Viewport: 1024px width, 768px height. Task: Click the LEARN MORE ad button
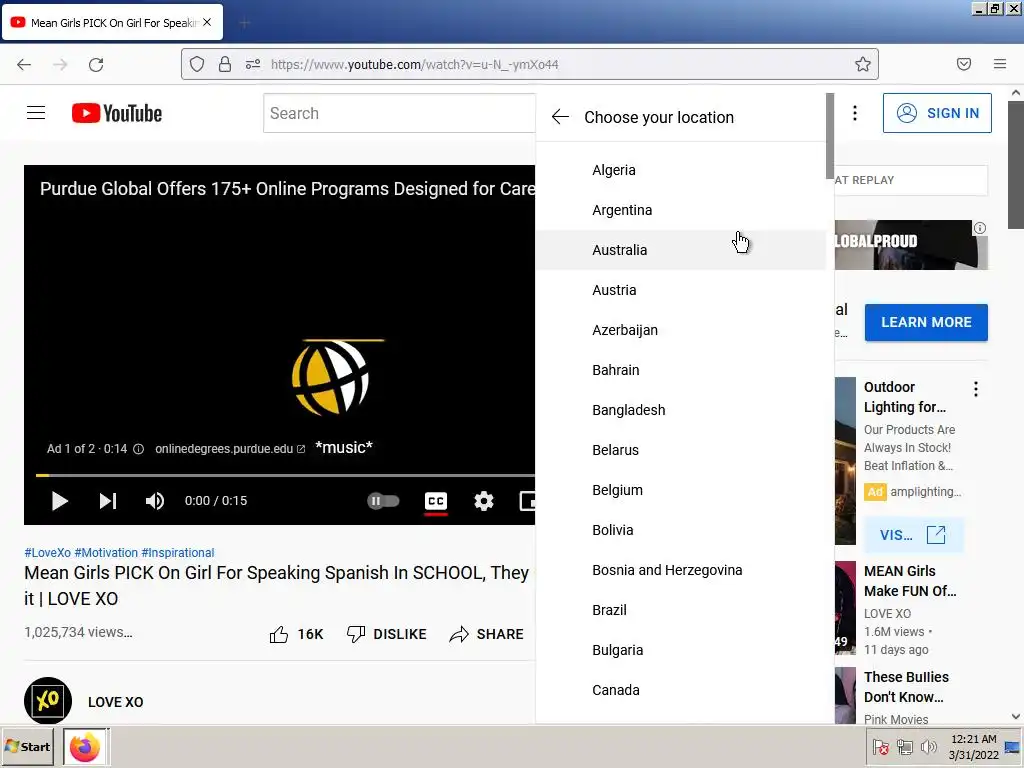[926, 322]
